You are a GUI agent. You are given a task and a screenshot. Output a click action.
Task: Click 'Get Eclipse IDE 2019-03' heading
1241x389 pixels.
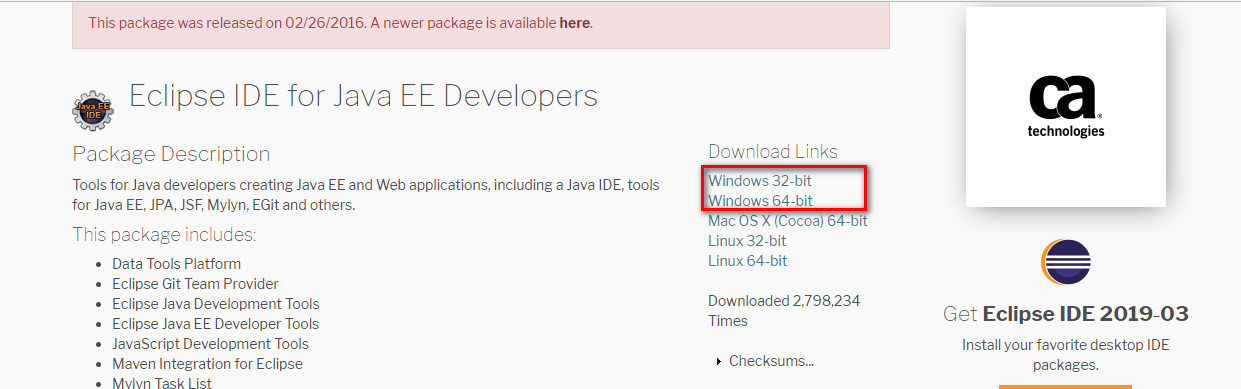pos(1066,314)
